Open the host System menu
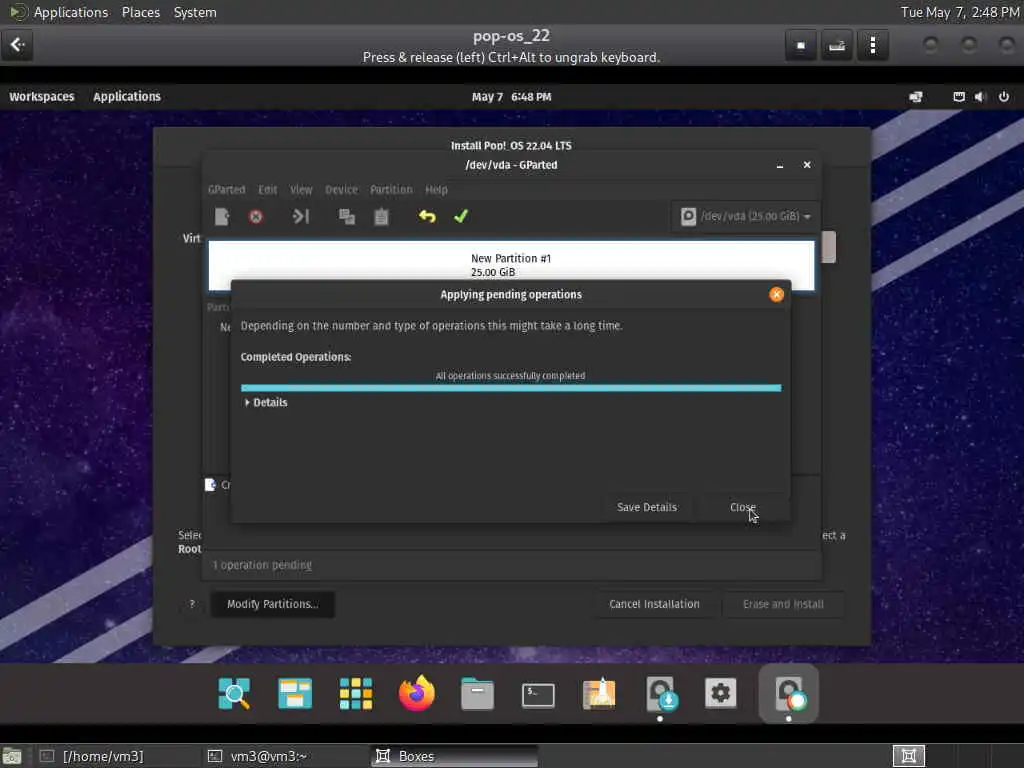The width and height of the screenshot is (1024, 768). pyautogui.click(x=195, y=12)
